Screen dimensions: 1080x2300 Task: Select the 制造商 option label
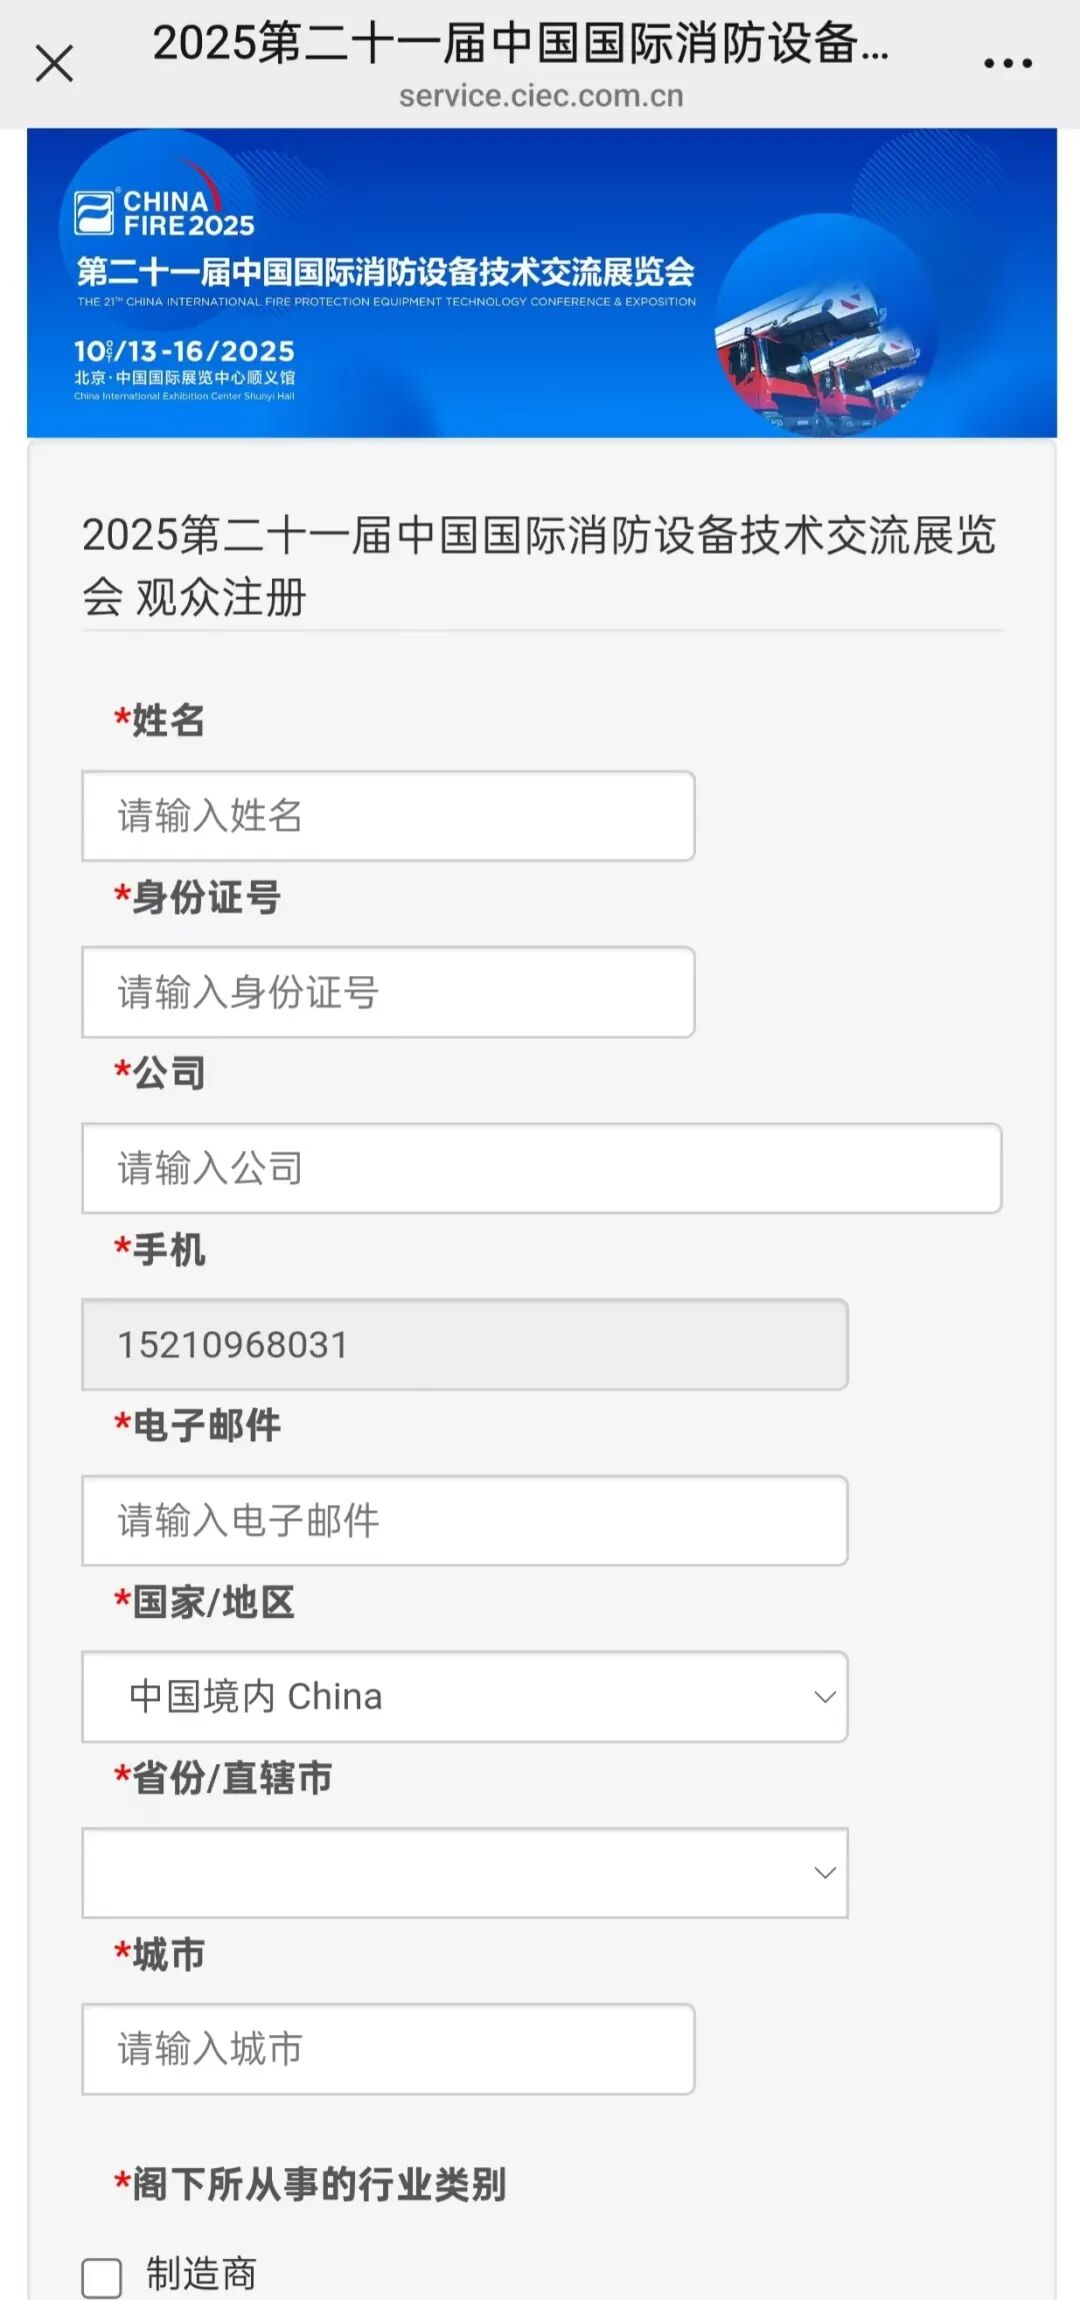(202, 2274)
